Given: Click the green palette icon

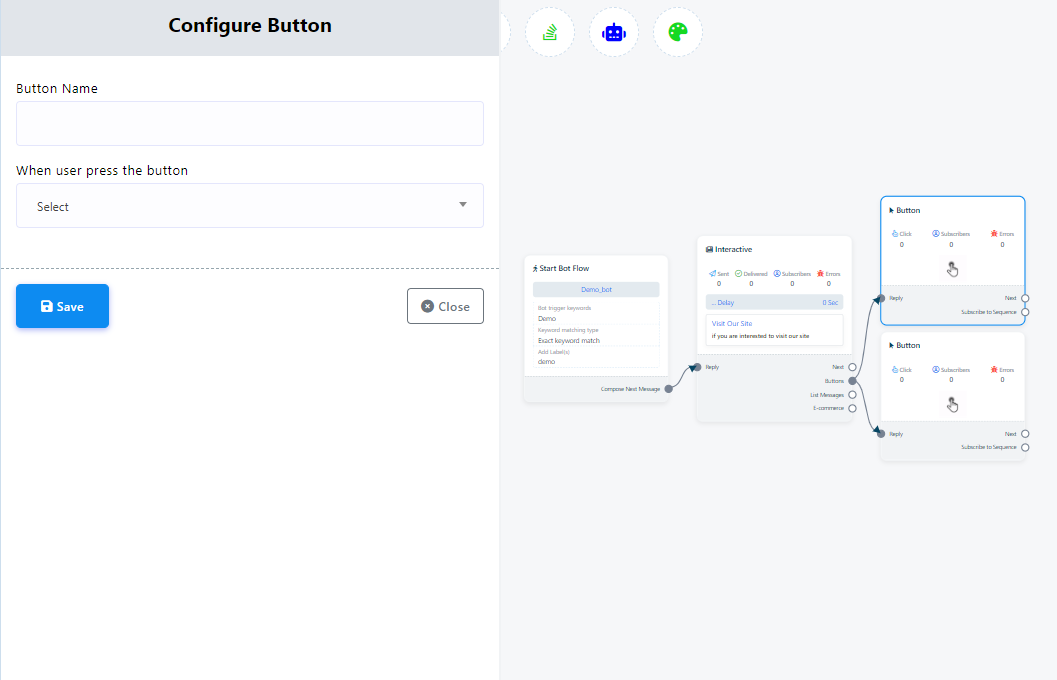Looking at the screenshot, I should 678,32.
